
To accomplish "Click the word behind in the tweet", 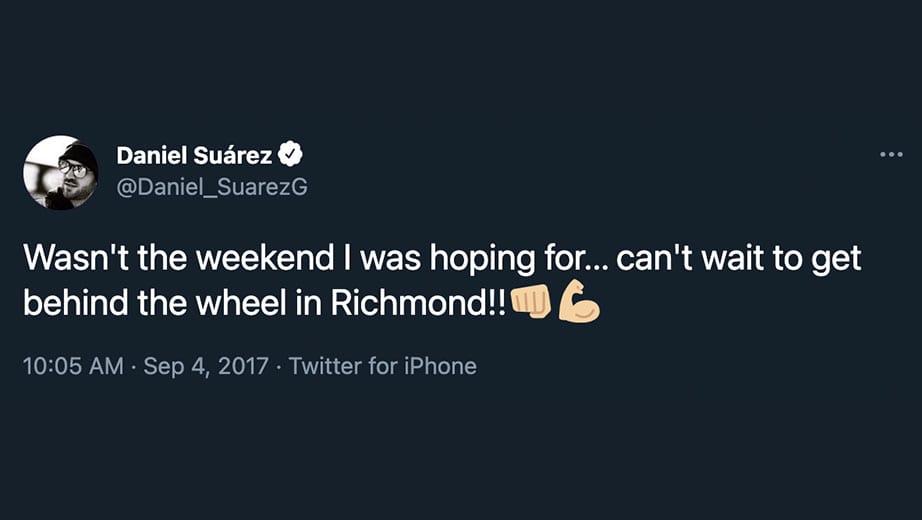I will (76, 303).
